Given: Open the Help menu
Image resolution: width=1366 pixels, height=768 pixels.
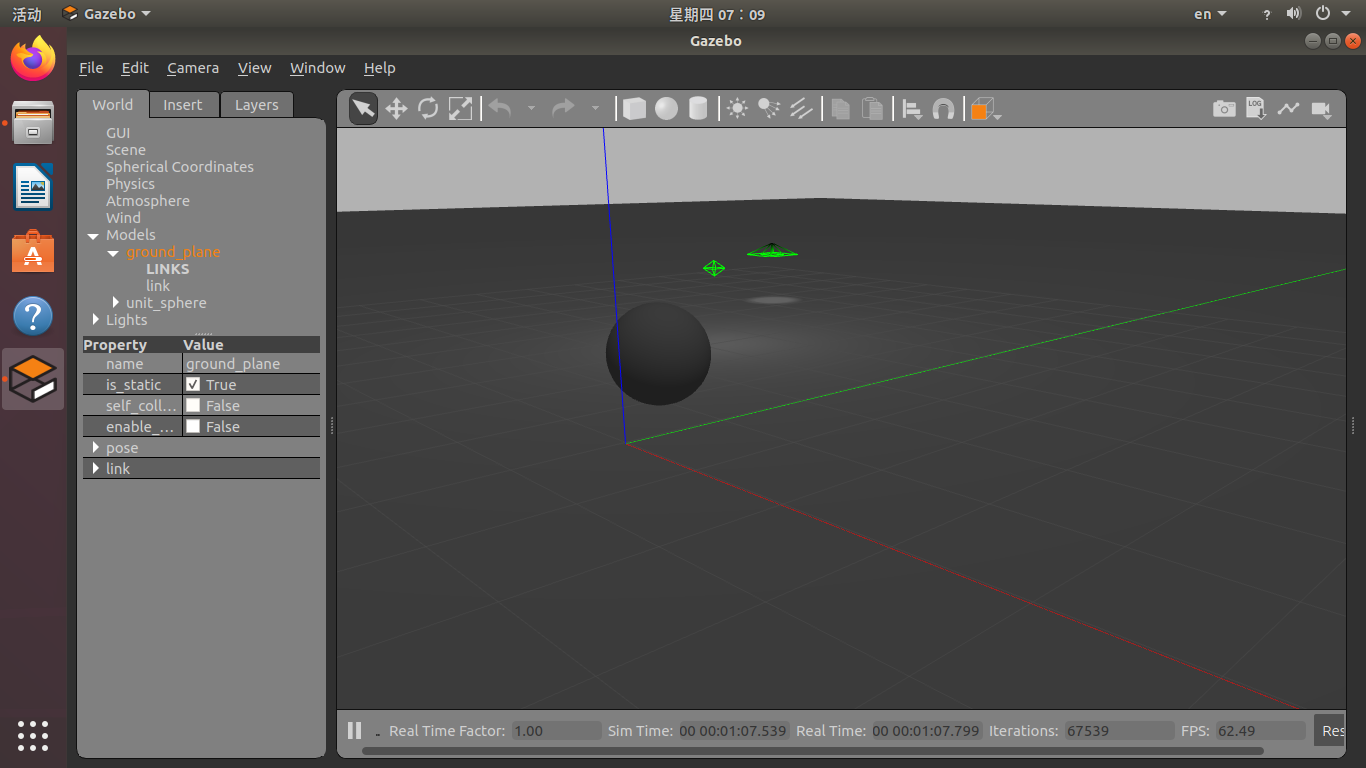Looking at the screenshot, I should (x=380, y=68).
